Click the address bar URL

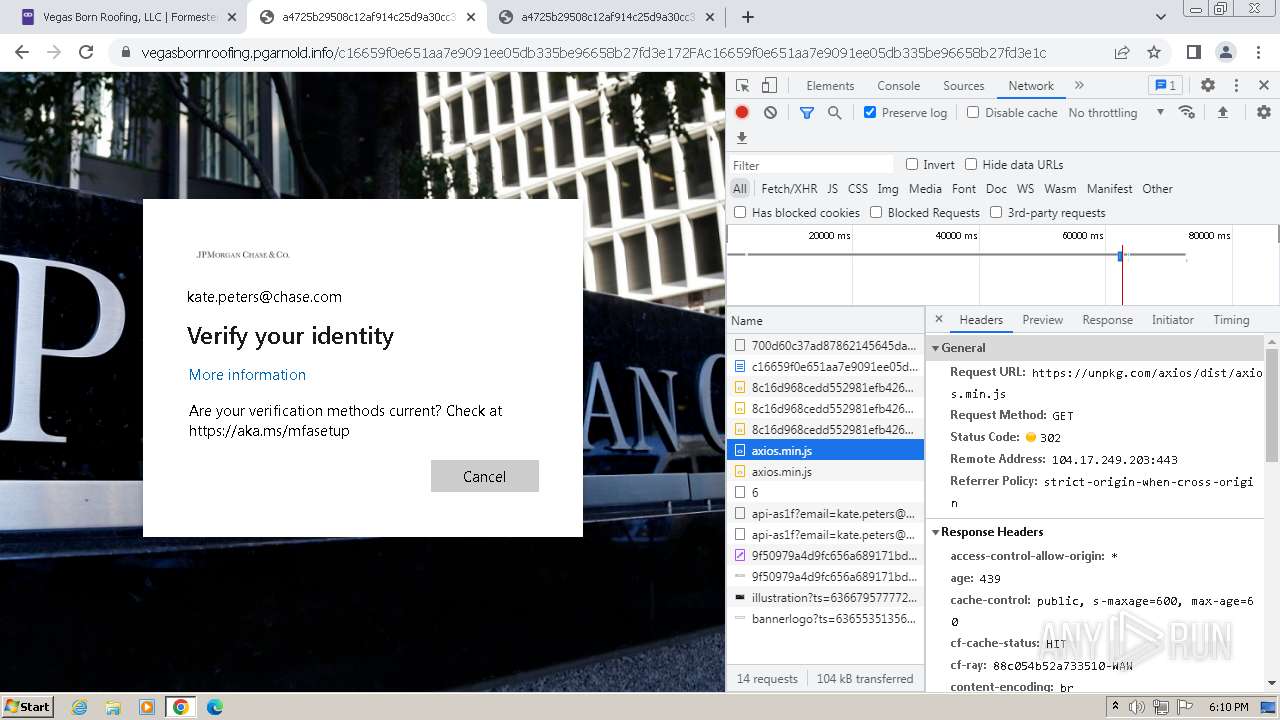tap(594, 52)
